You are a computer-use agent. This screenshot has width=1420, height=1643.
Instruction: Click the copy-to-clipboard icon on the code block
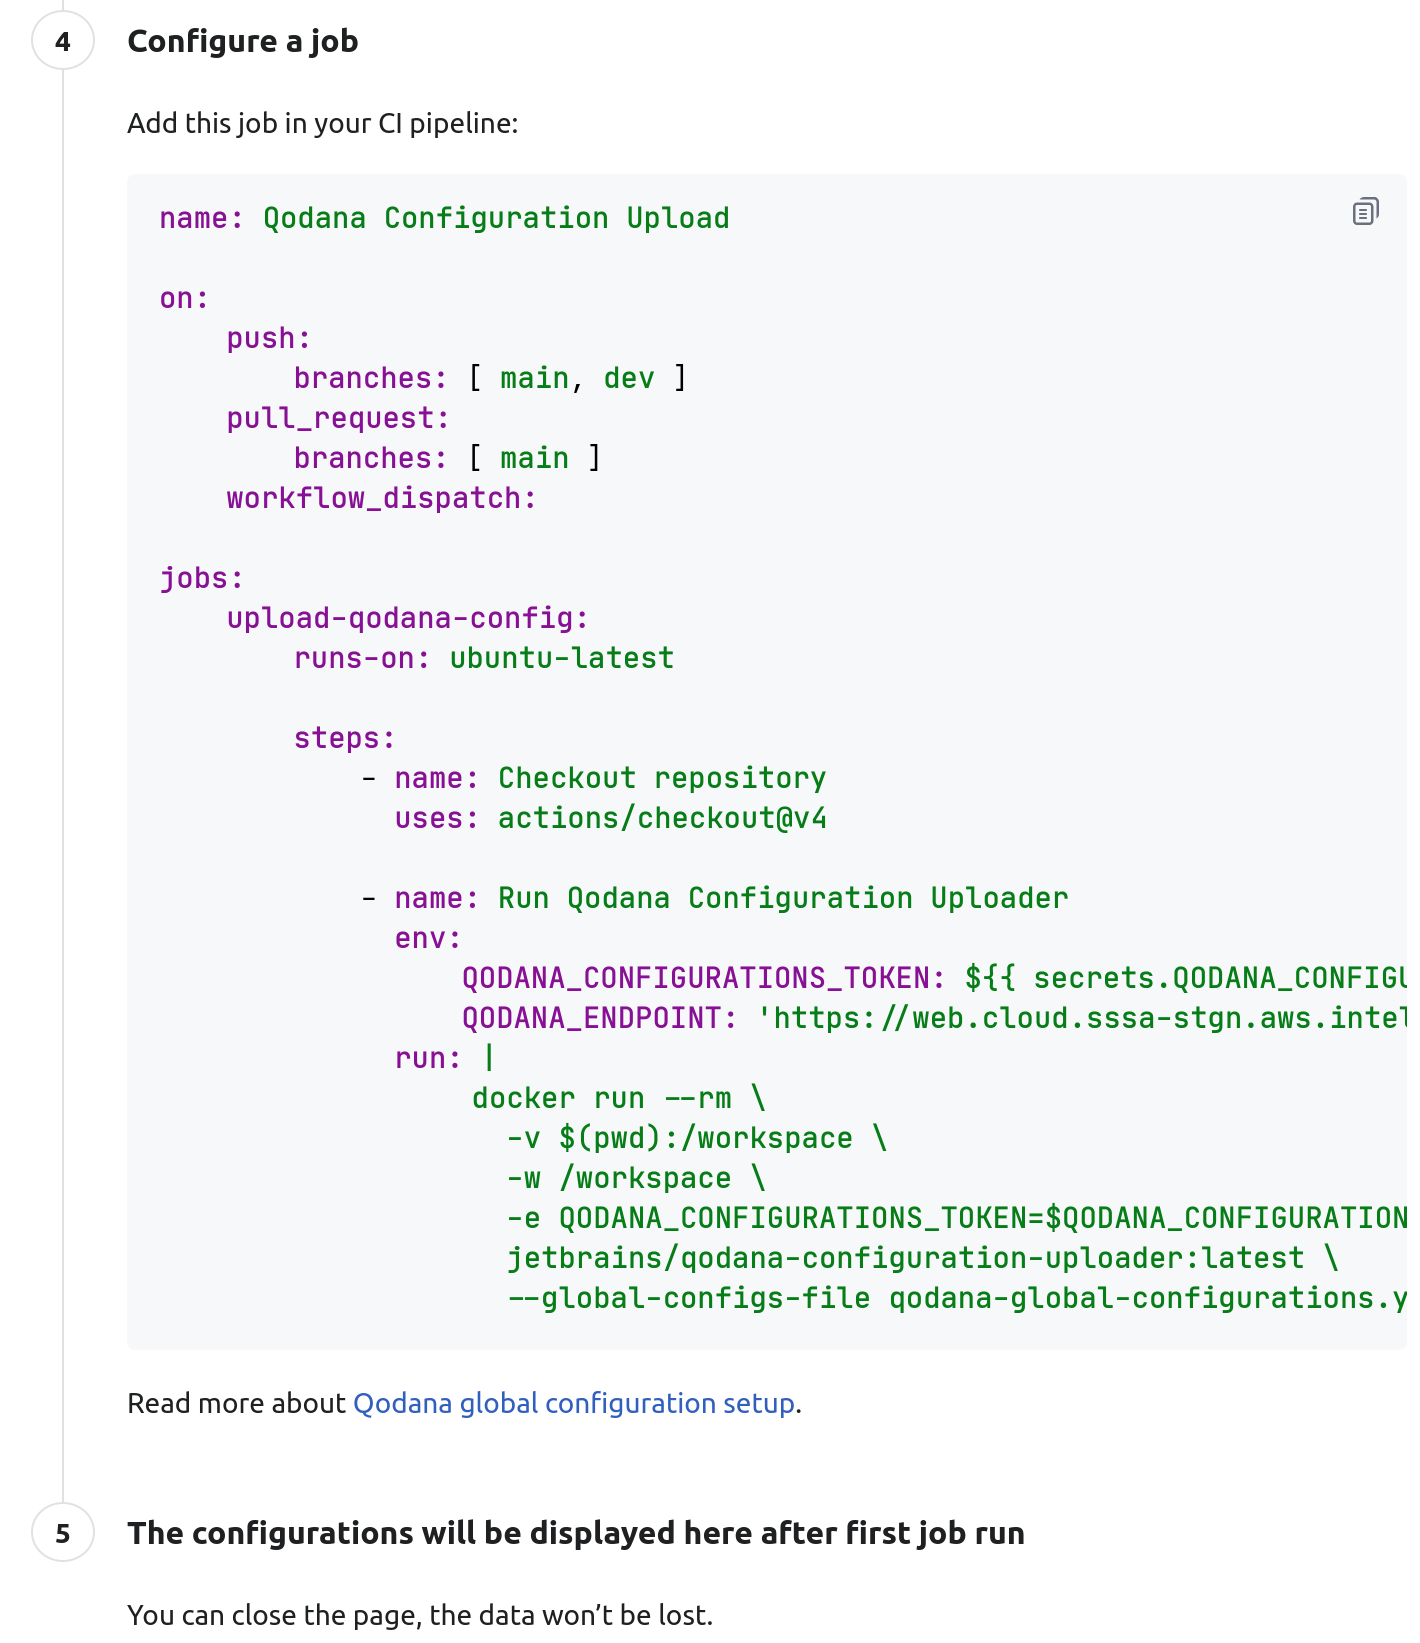1366,210
